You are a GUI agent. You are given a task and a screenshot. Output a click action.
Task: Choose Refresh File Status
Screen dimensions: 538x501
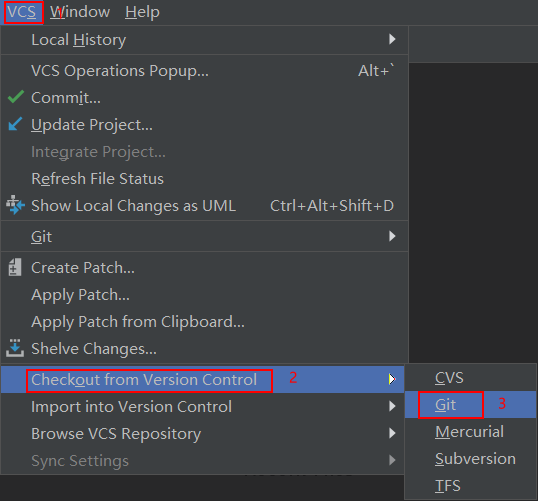coord(204,178)
